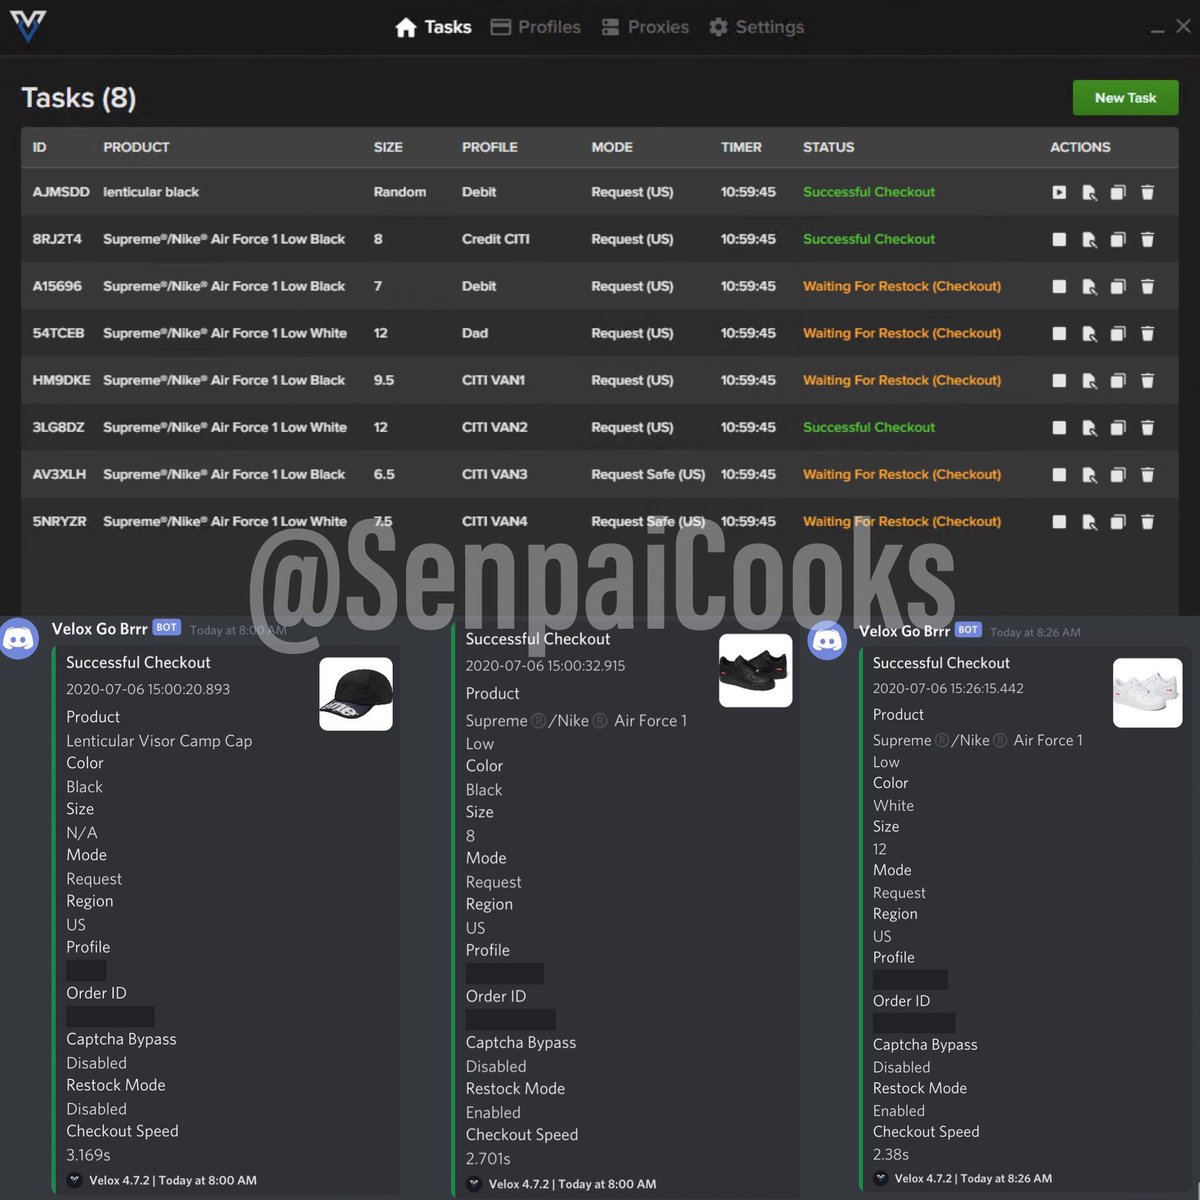Edit task AV3XLH
Image resolution: width=1200 pixels, height=1200 pixels.
tap(1089, 474)
